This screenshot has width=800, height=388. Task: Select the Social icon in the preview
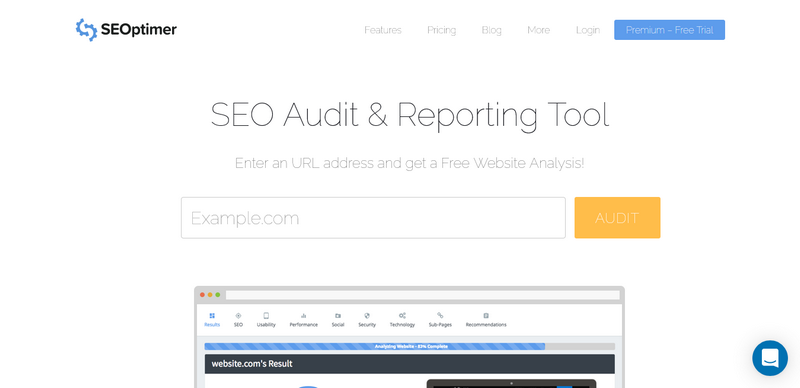338,316
